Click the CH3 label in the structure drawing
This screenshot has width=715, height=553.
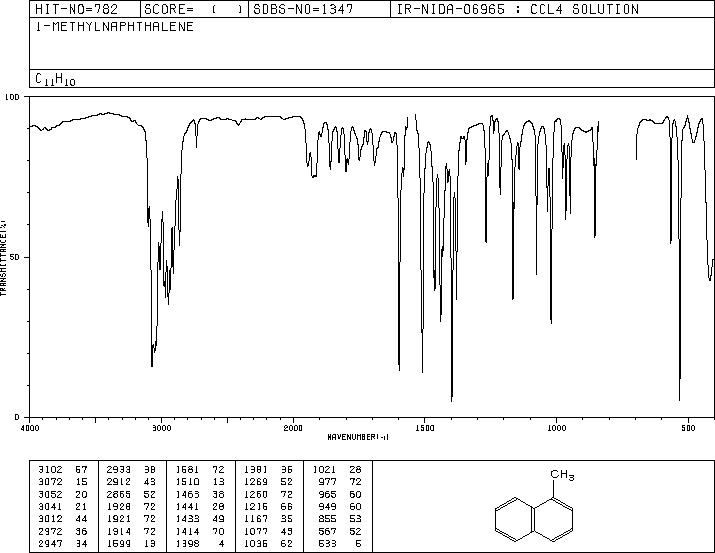click(562, 475)
